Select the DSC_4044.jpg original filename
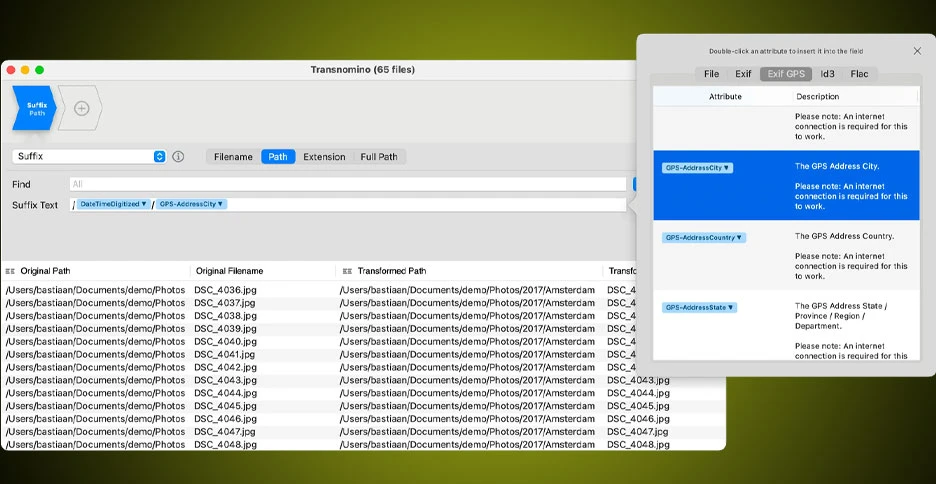This screenshot has width=936, height=484. (225, 393)
